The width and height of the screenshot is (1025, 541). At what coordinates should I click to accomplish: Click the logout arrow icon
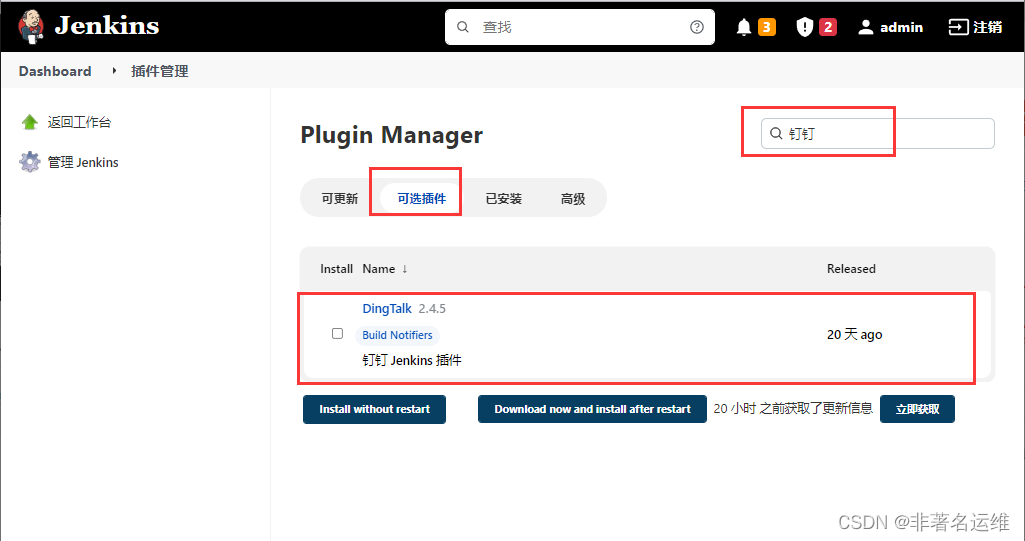pyautogui.click(x=958, y=27)
